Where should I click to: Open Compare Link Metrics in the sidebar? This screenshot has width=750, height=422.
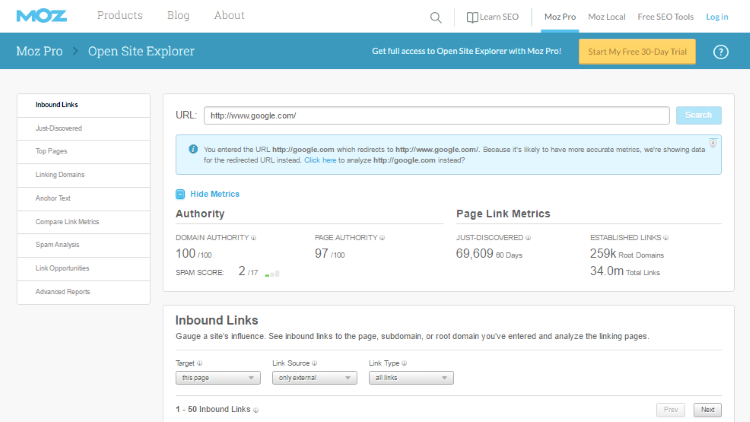[x=84, y=222]
